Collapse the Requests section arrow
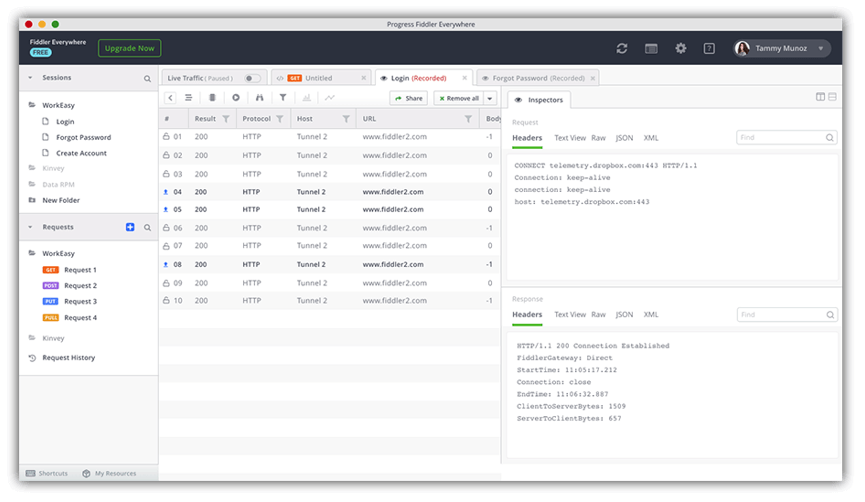Viewport: 865px width, 502px height. pos(30,227)
